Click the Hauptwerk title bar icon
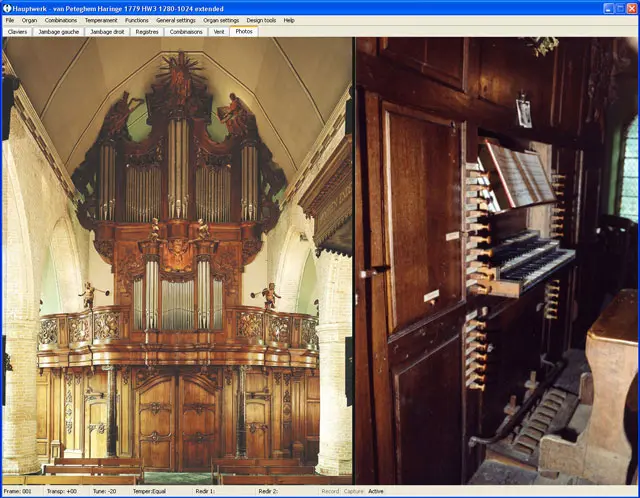640x498 pixels. 6,6
